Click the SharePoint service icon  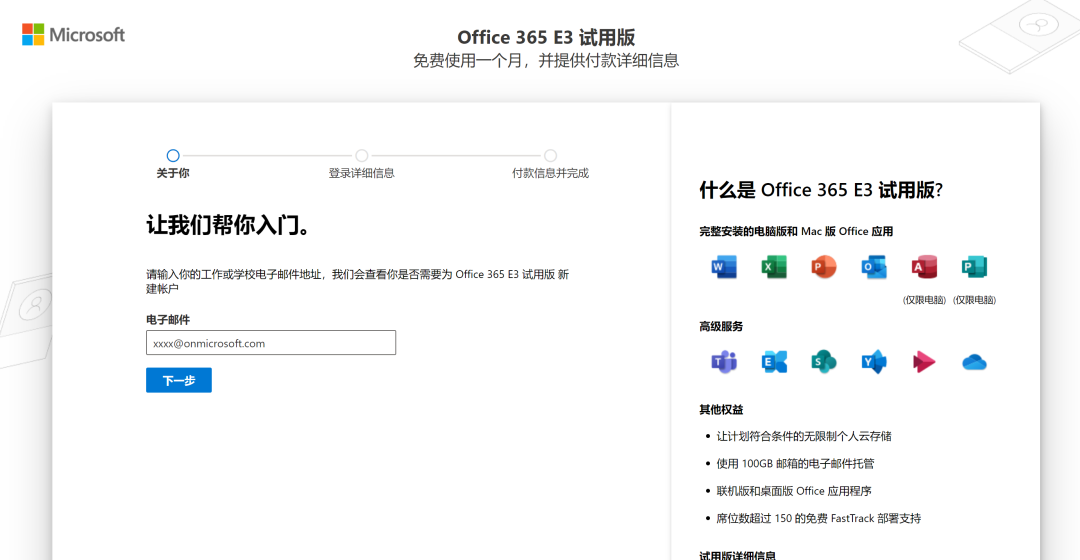click(824, 362)
